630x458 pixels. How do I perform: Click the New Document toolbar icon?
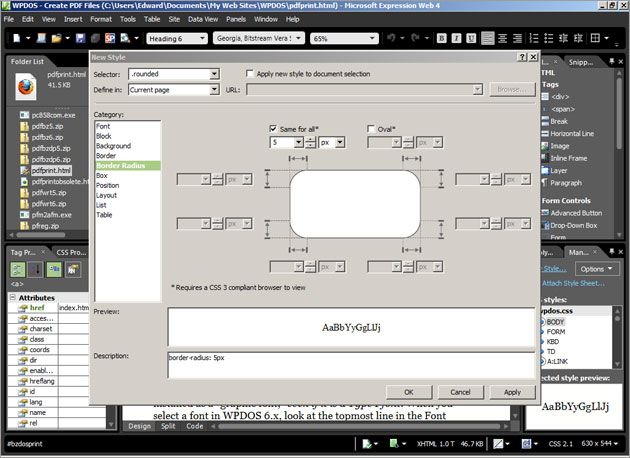coord(16,38)
